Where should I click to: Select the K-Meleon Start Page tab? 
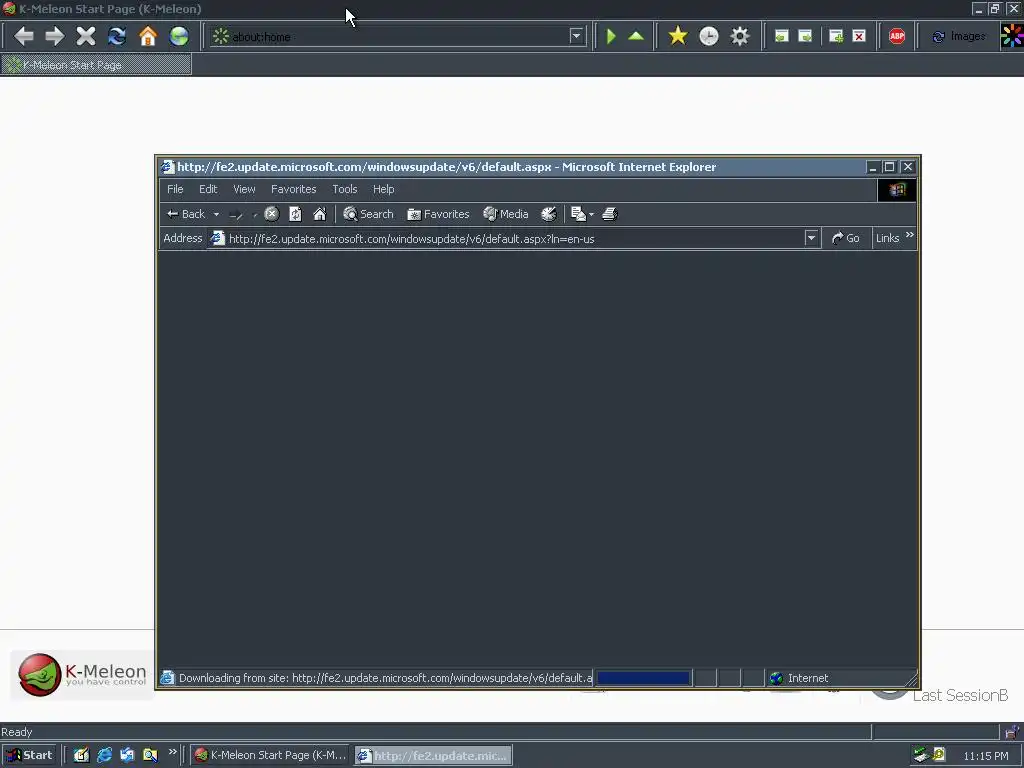coord(96,65)
